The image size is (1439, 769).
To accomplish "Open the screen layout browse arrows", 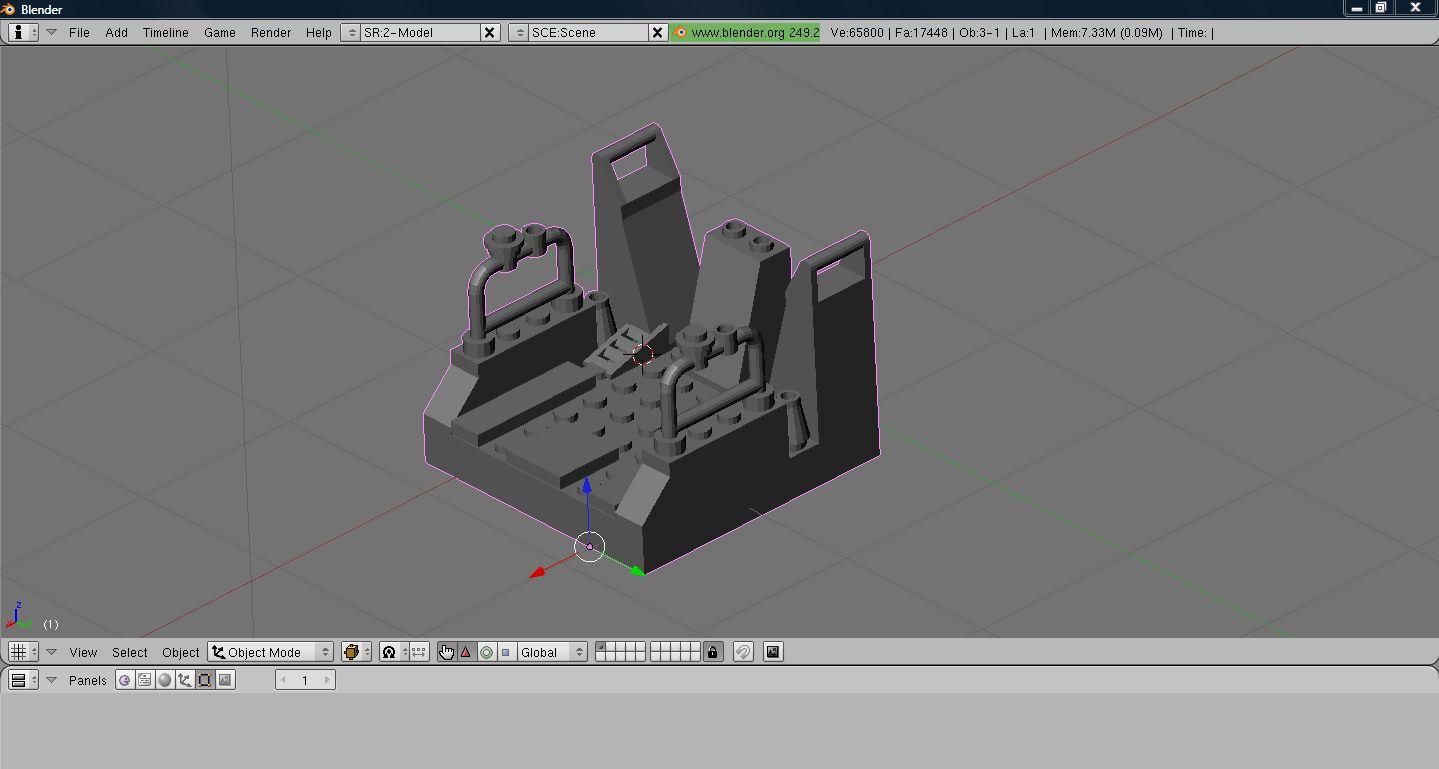I will click(351, 32).
